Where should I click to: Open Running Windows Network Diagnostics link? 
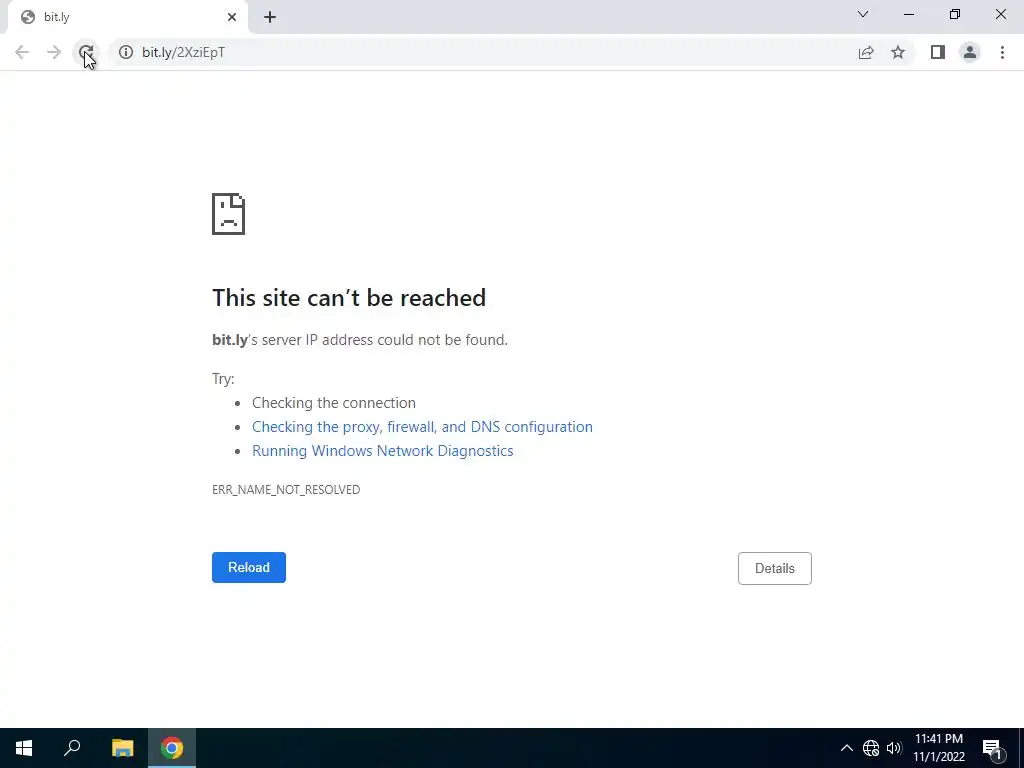click(383, 451)
